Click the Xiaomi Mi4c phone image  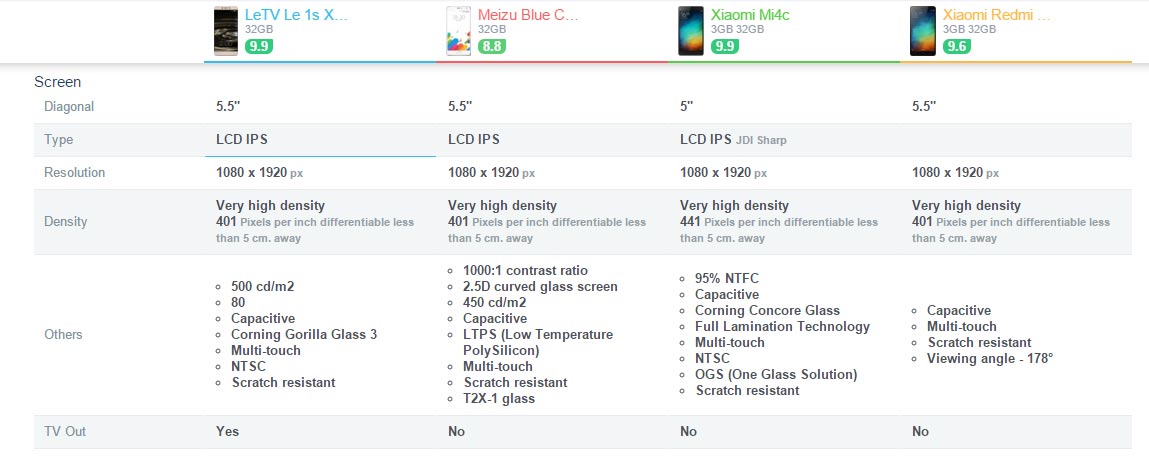point(690,31)
